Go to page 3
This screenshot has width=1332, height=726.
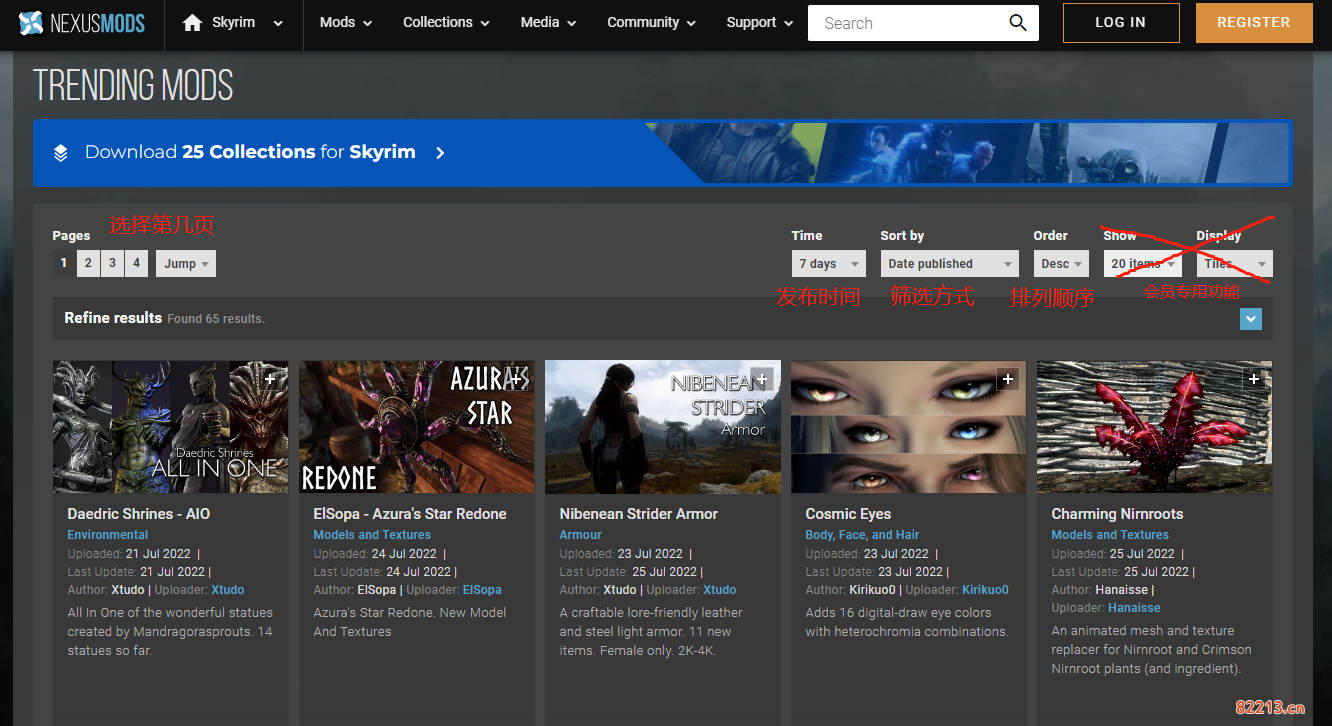(112, 263)
